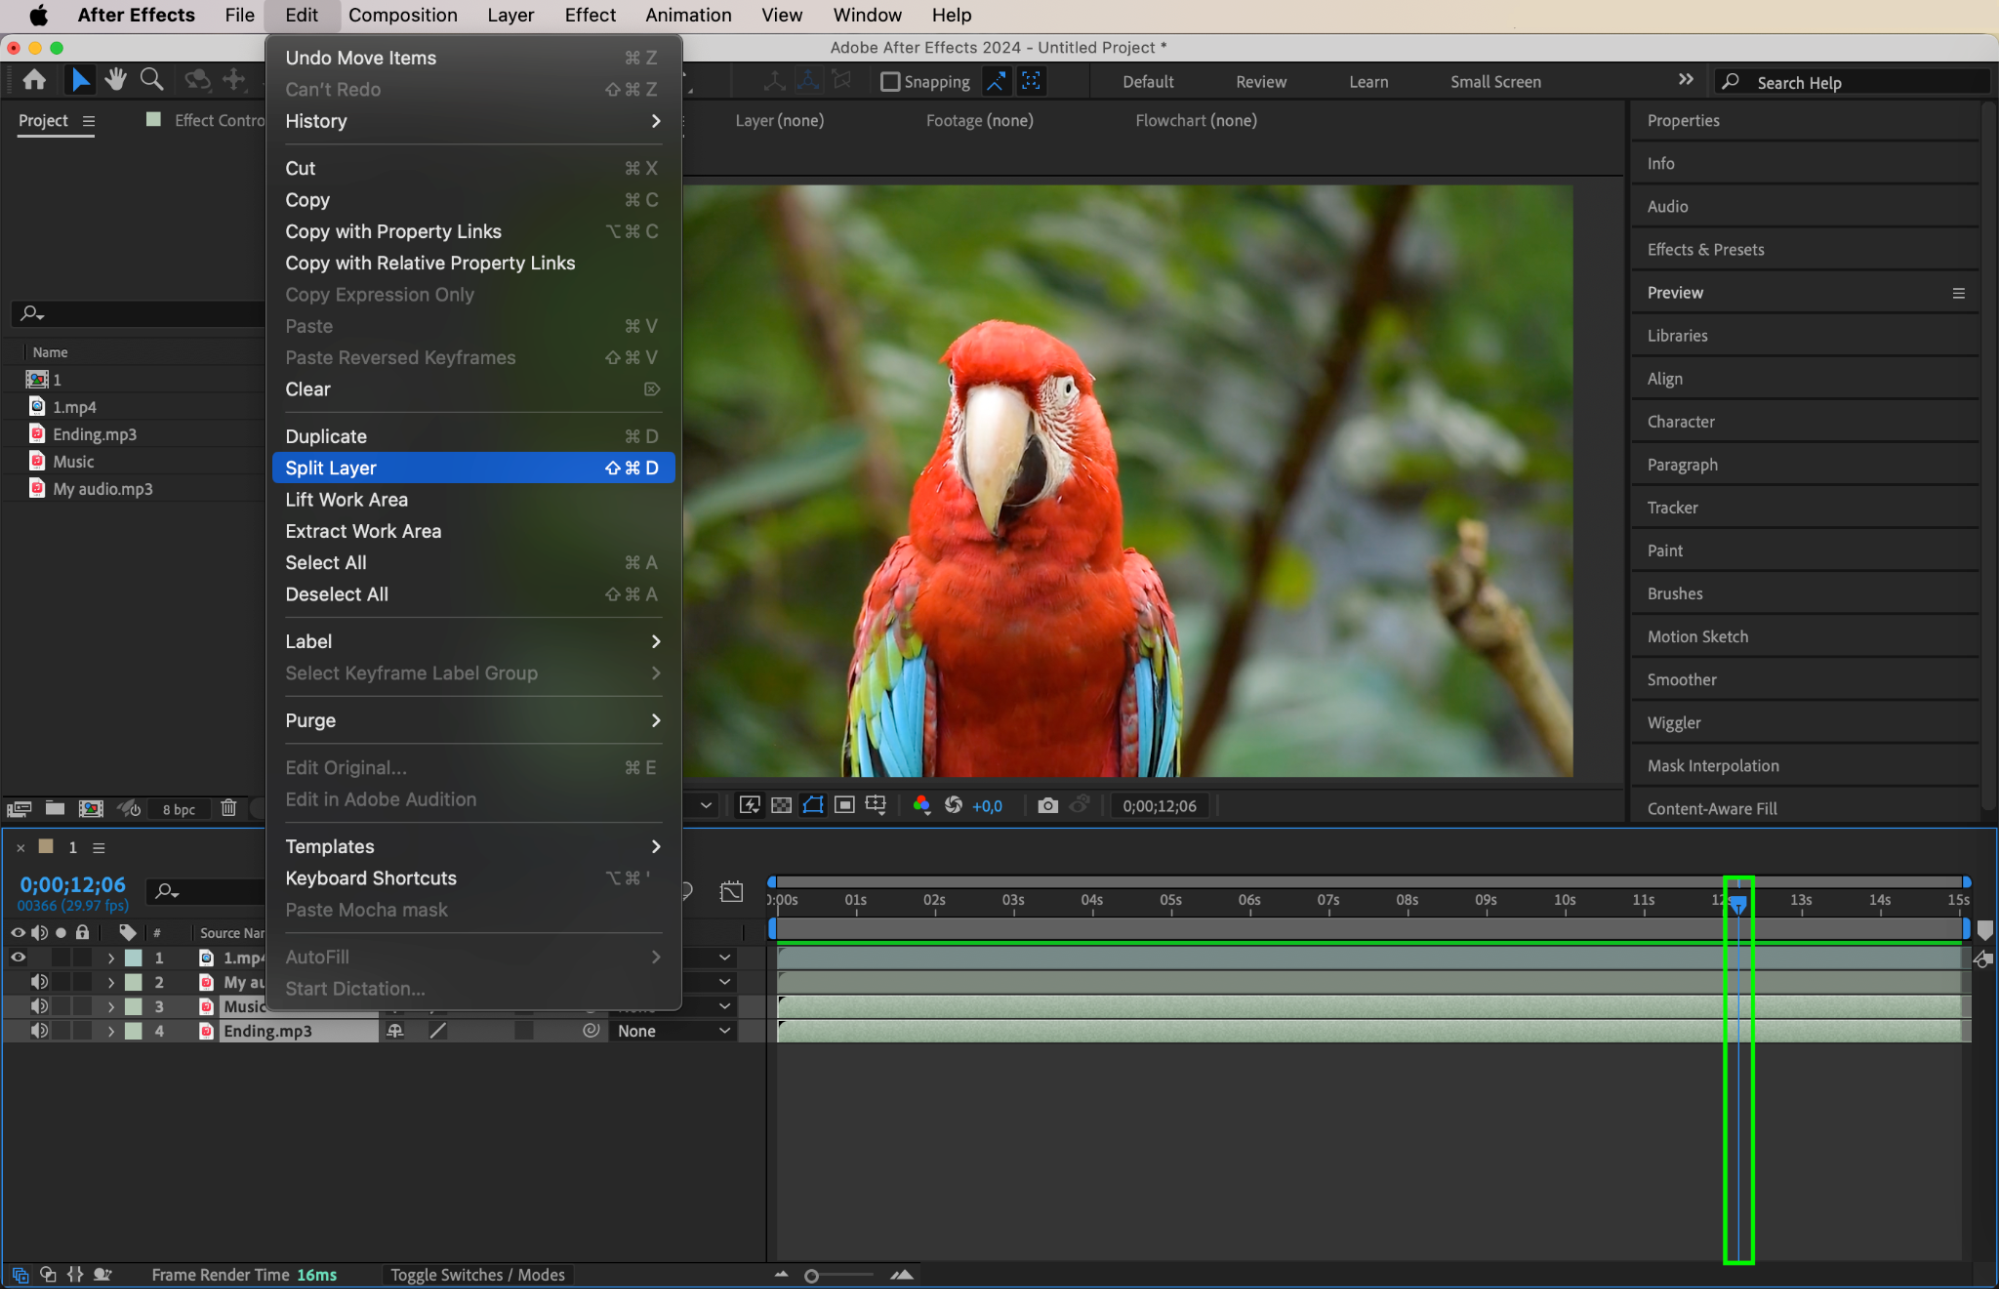Switch to the Learn workspace
The width and height of the screenshot is (1999, 1290).
click(1367, 81)
